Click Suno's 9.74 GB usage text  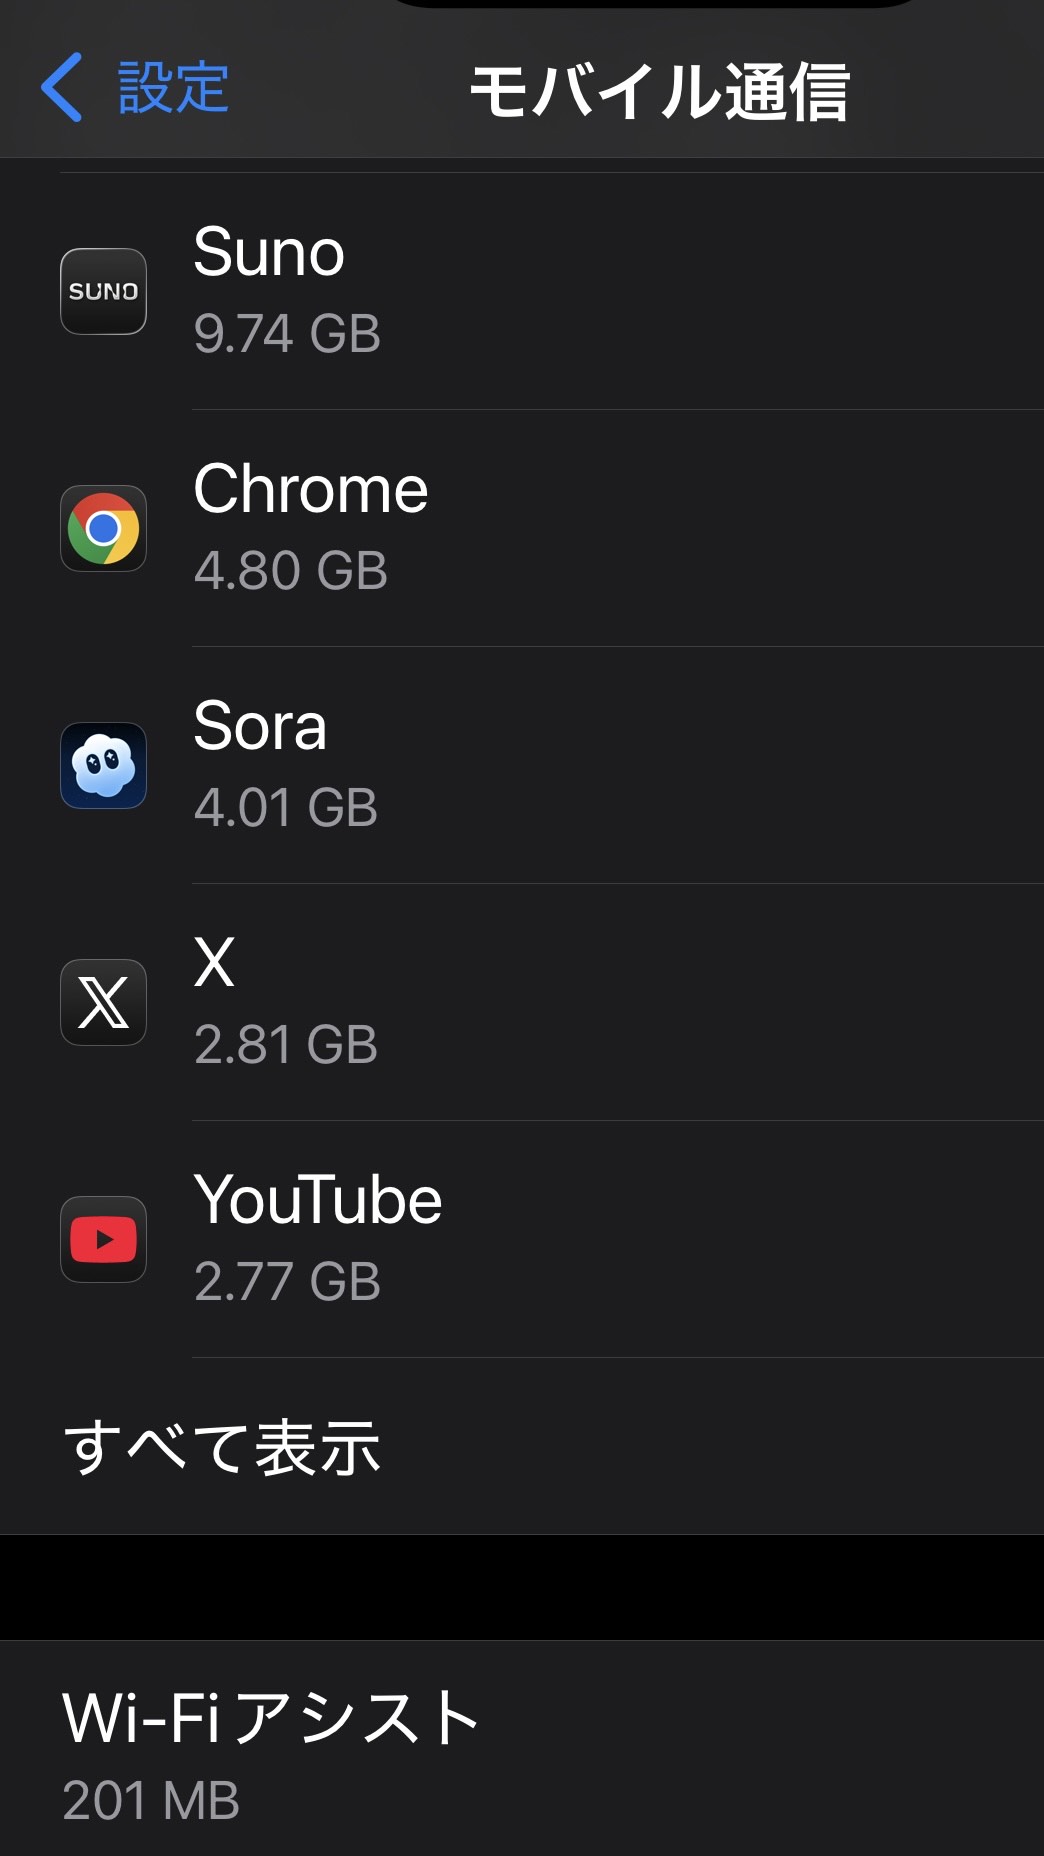(287, 333)
